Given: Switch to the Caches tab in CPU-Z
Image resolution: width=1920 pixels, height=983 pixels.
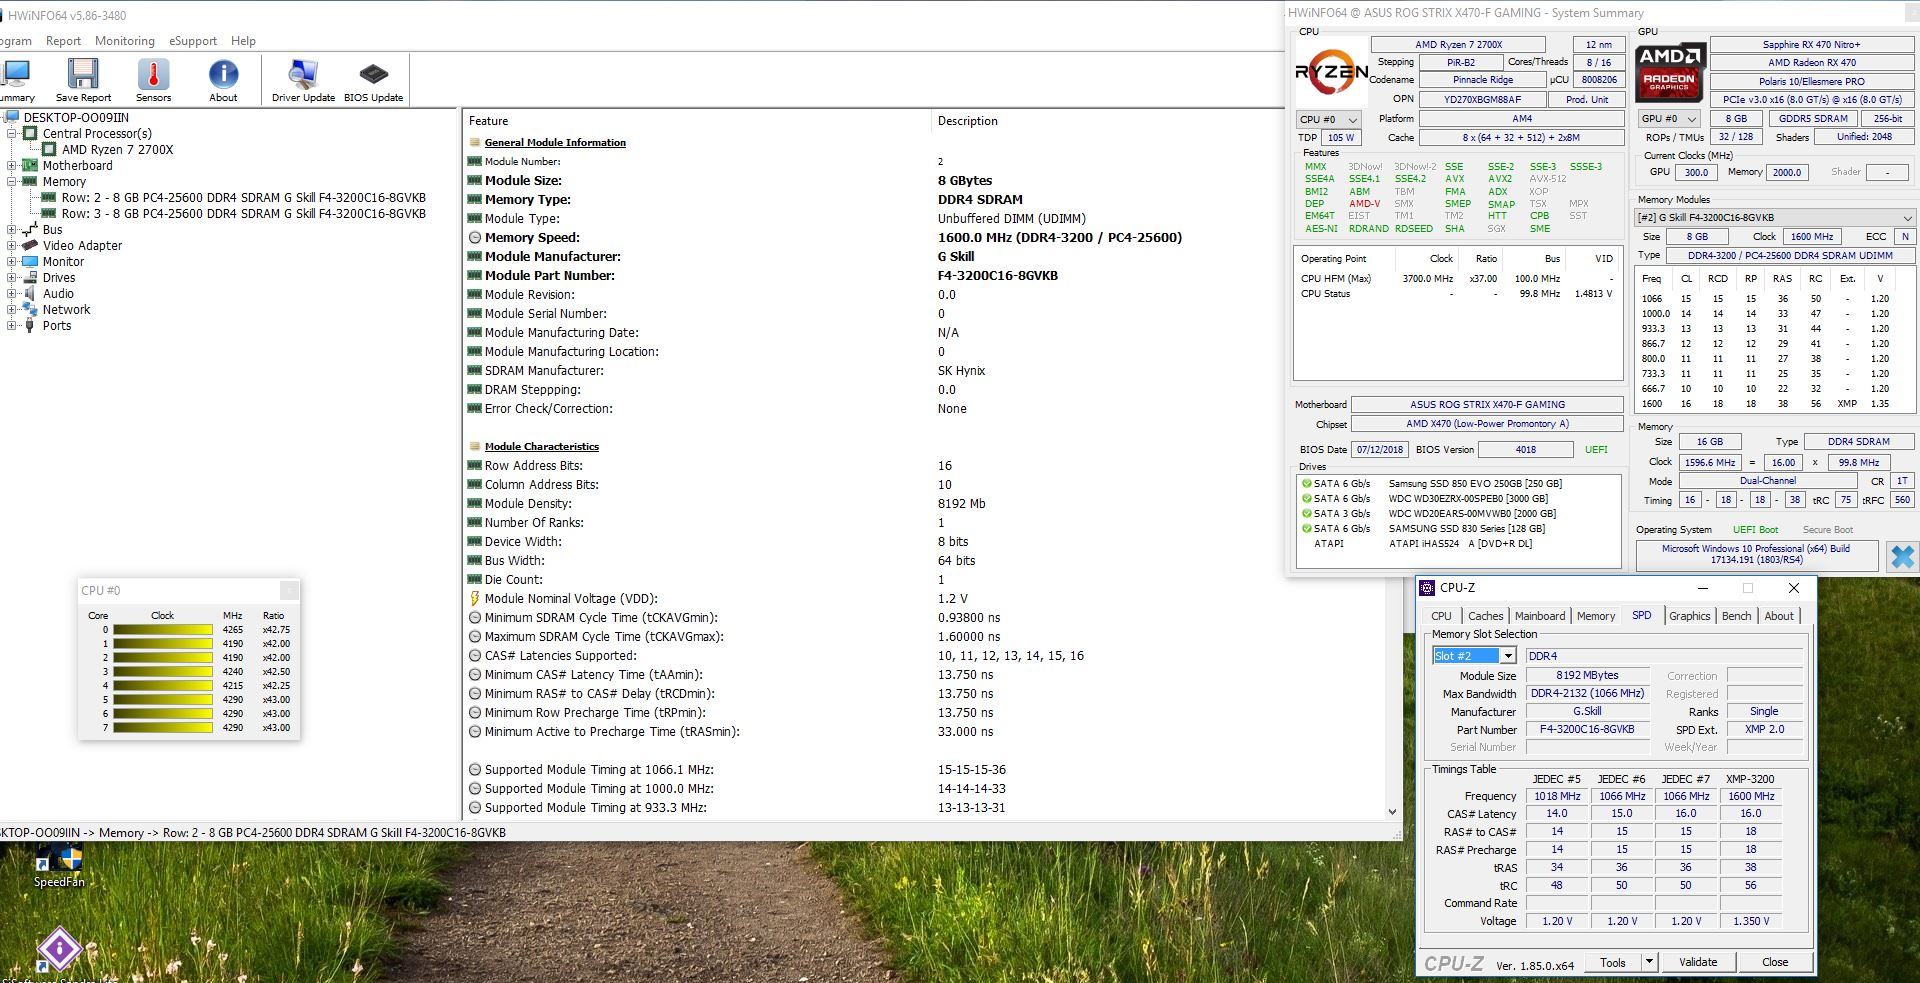Looking at the screenshot, I should click(1485, 616).
